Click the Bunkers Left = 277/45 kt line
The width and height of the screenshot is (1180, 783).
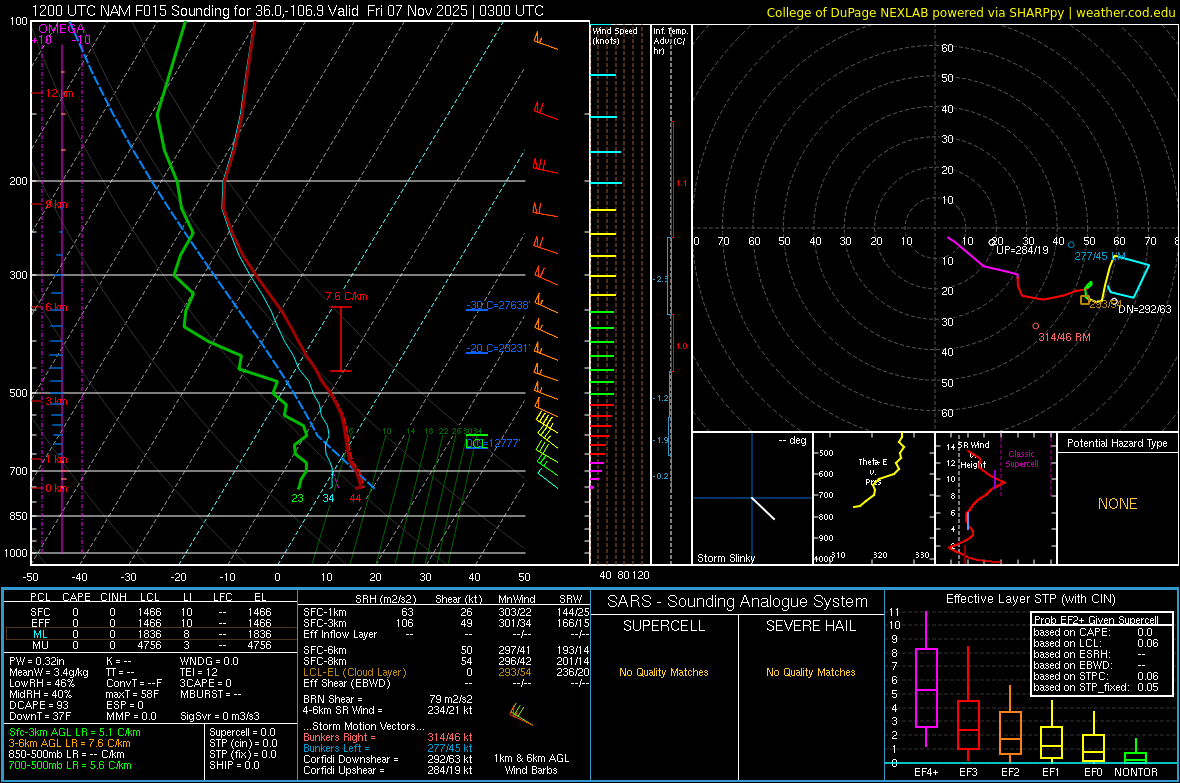(x=388, y=748)
